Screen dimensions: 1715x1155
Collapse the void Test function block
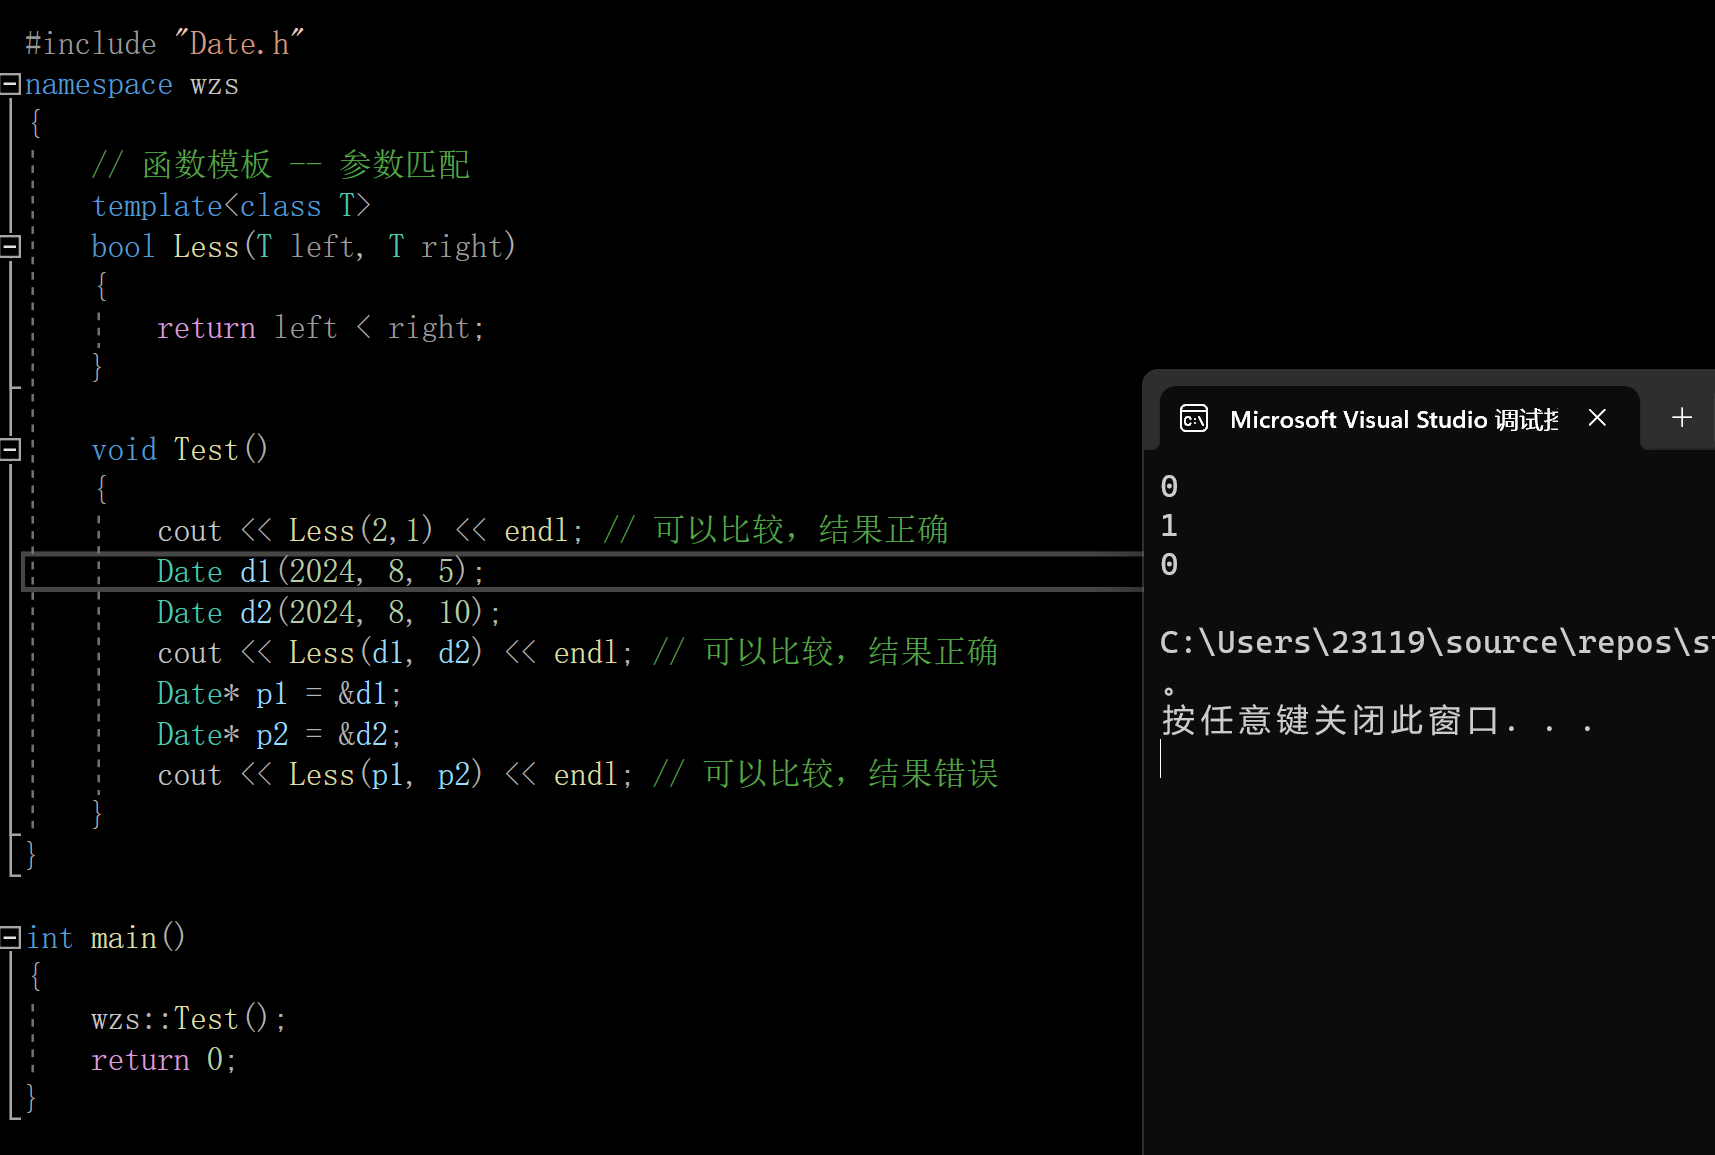(x=10, y=449)
